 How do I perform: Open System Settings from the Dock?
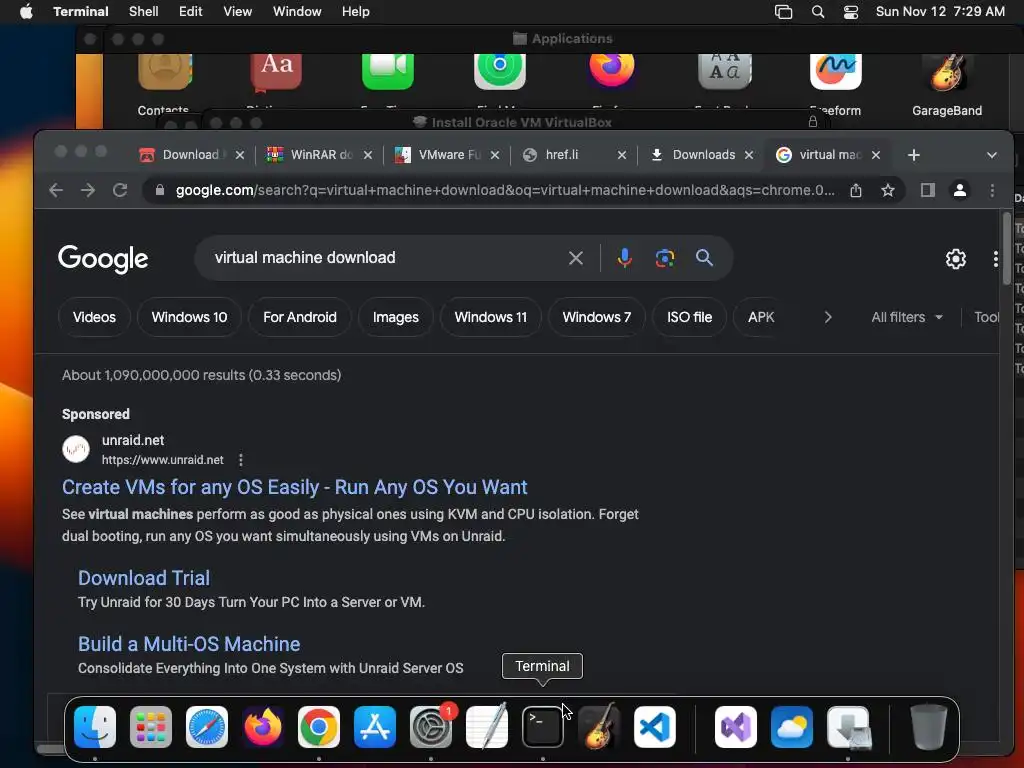tap(431, 727)
